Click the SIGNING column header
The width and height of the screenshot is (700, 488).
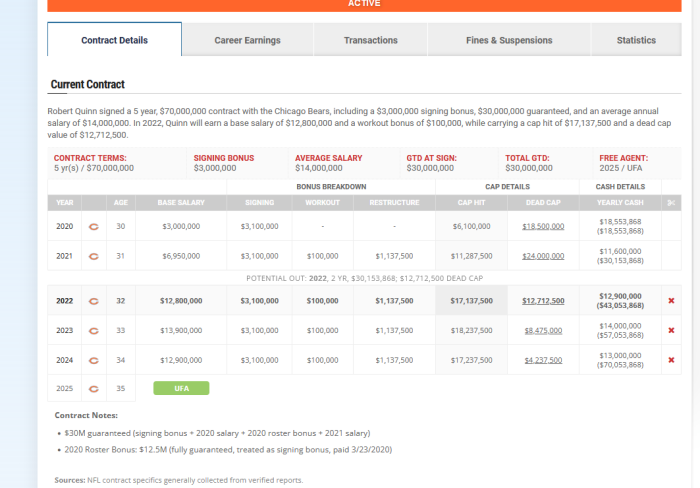259,203
